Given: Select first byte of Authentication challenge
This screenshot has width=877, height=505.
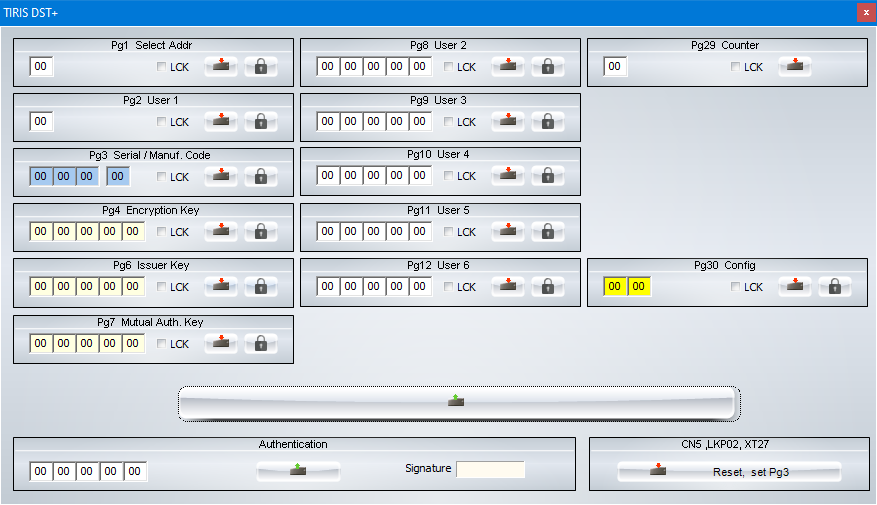Looking at the screenshot, I should coord(41,471).
